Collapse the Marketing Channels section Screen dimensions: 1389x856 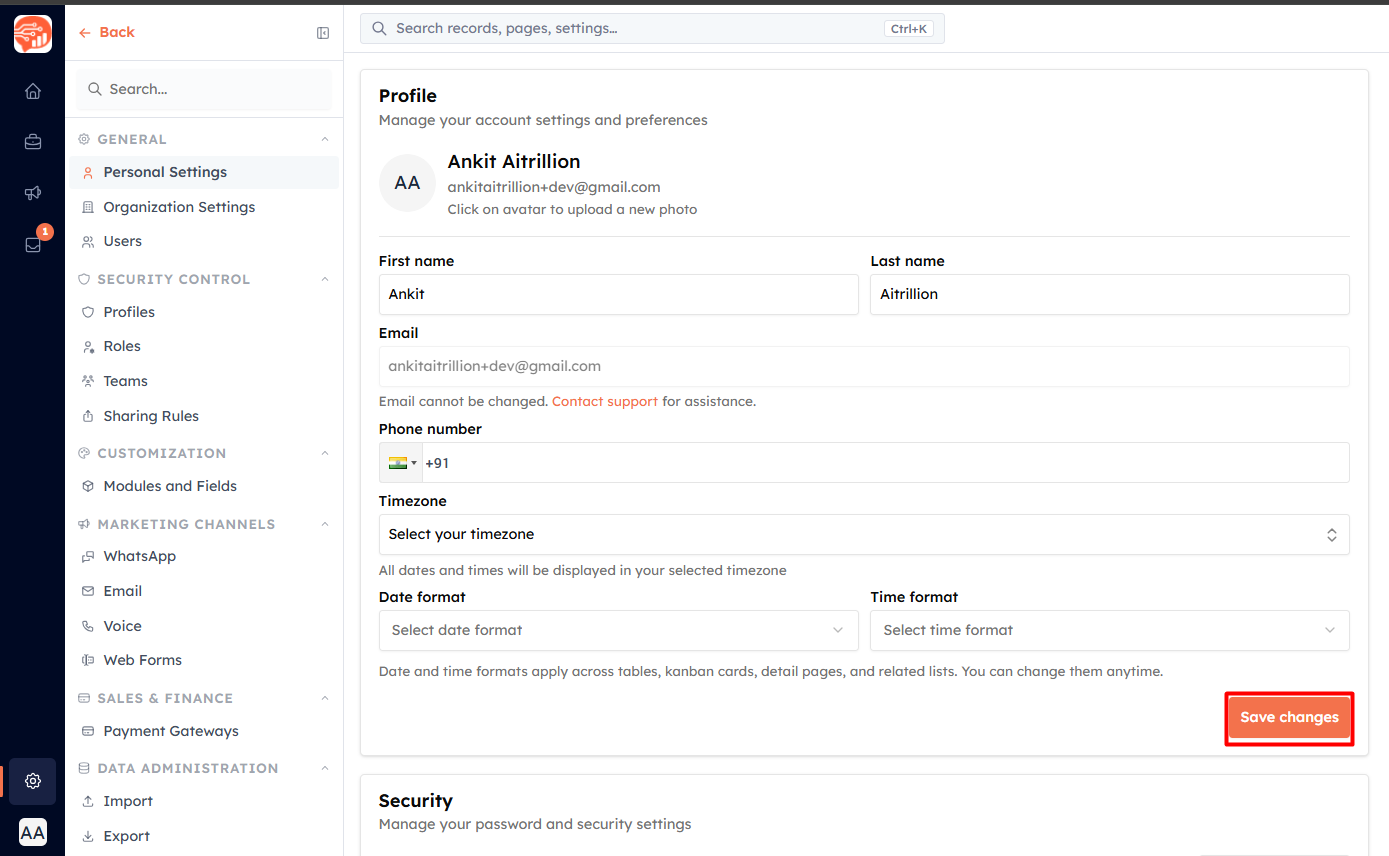click(x=325, y=524)
